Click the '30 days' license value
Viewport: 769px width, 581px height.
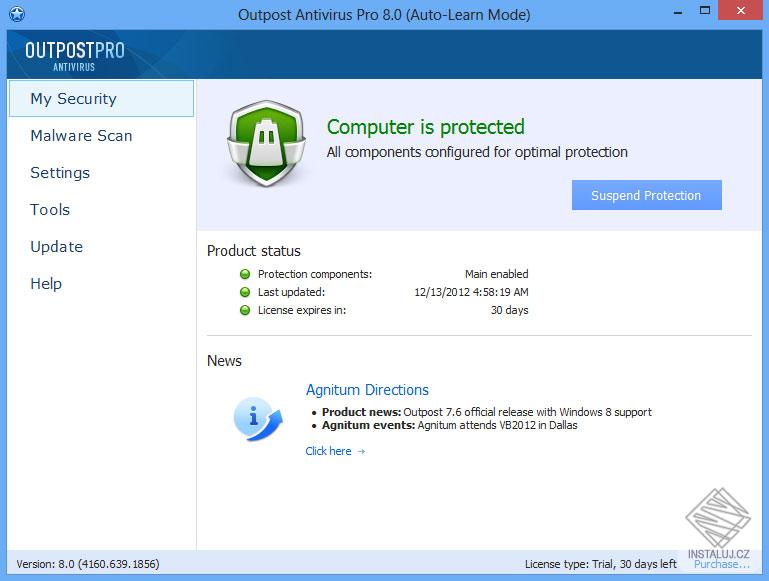510,310
